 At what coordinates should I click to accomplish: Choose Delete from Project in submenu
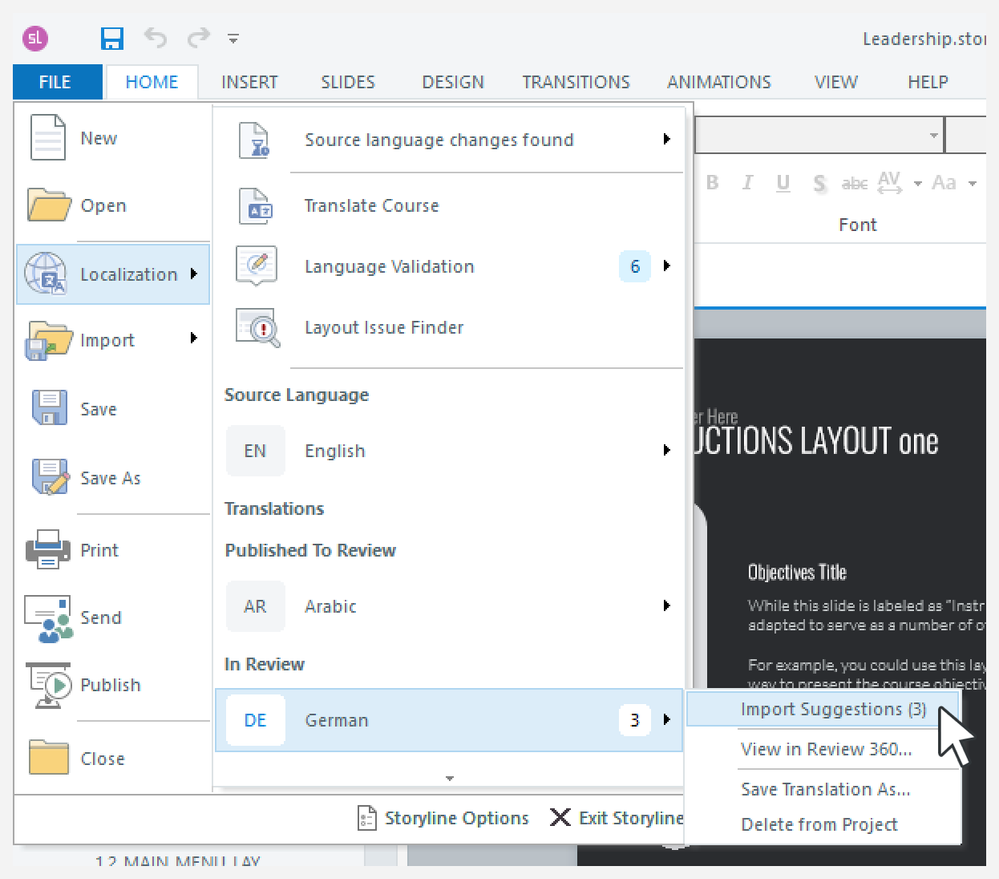click(x=819, y=825)
